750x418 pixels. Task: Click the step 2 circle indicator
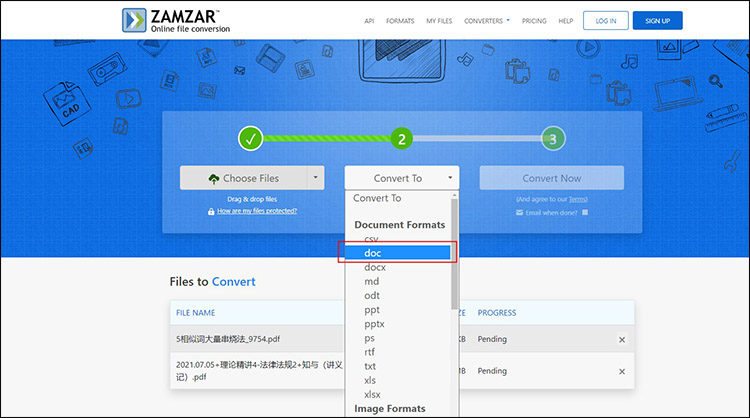click(402, 139)
